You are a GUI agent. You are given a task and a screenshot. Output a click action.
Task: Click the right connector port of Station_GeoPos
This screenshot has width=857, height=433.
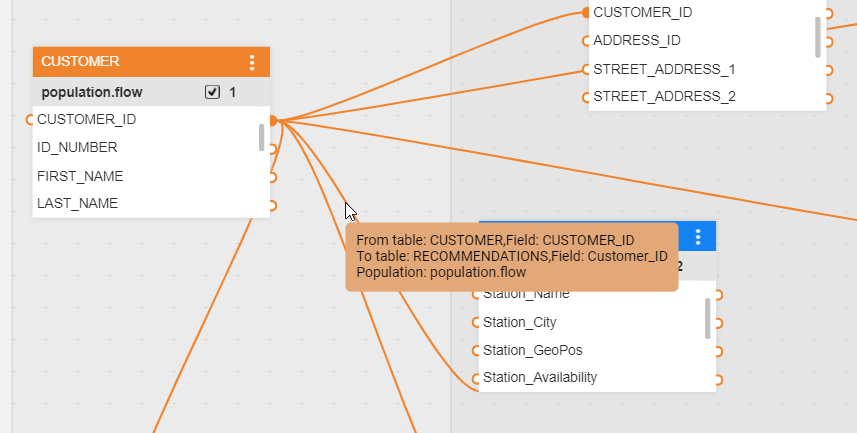719,351
